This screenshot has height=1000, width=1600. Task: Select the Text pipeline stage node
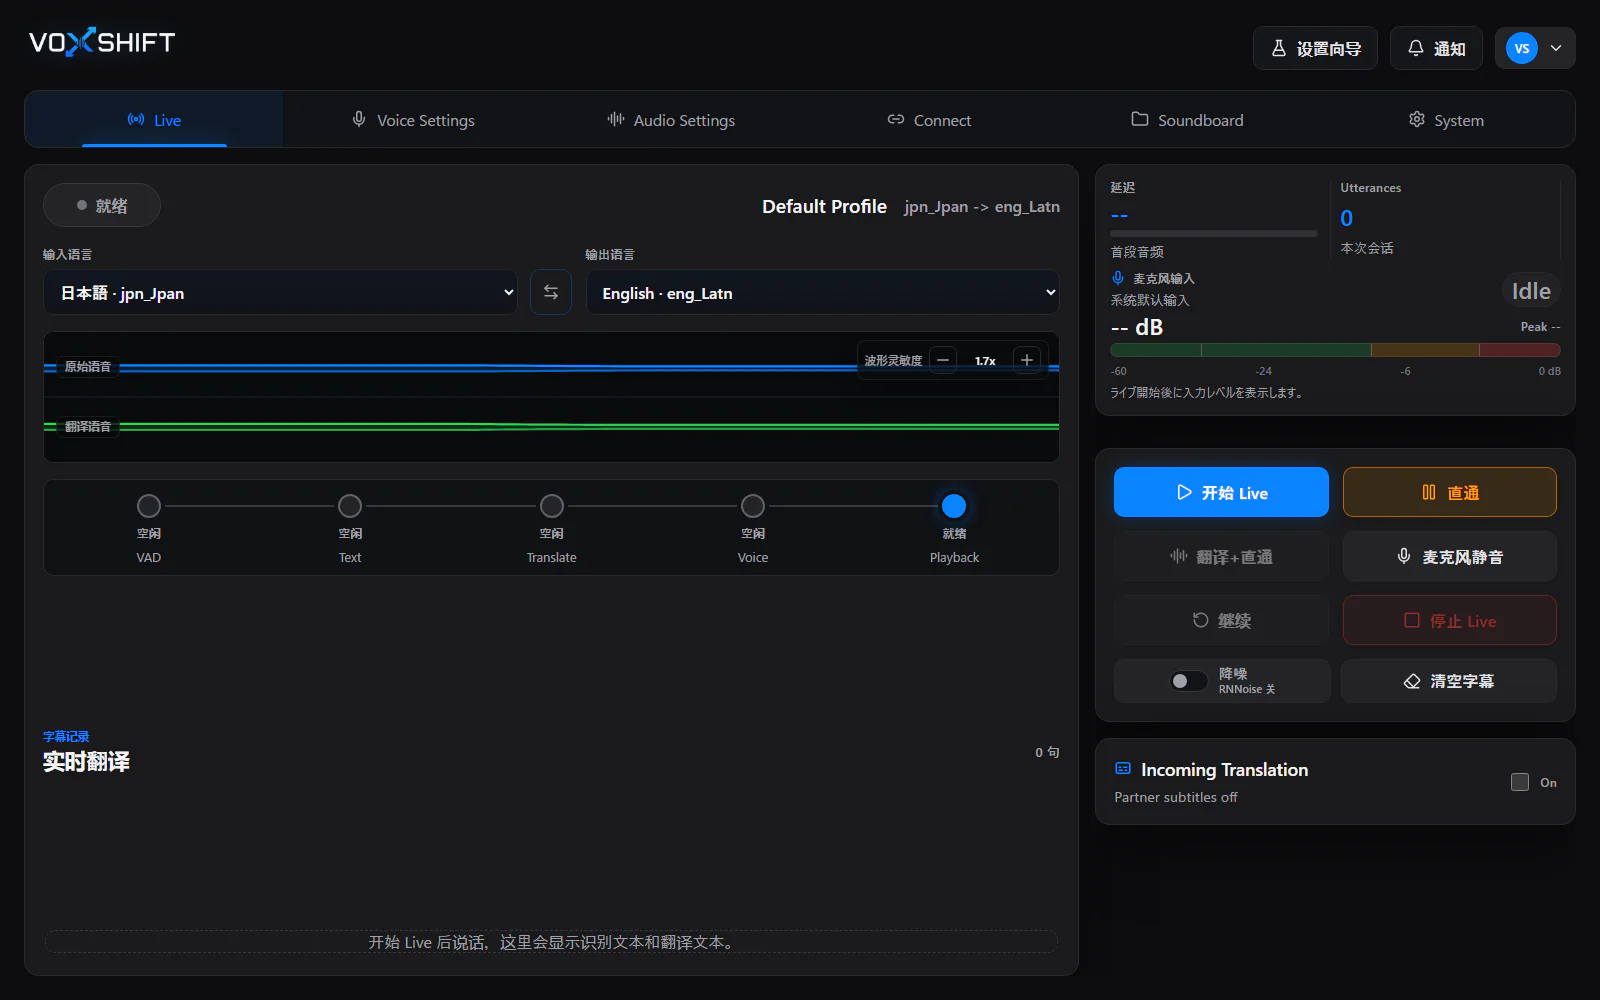350,506
